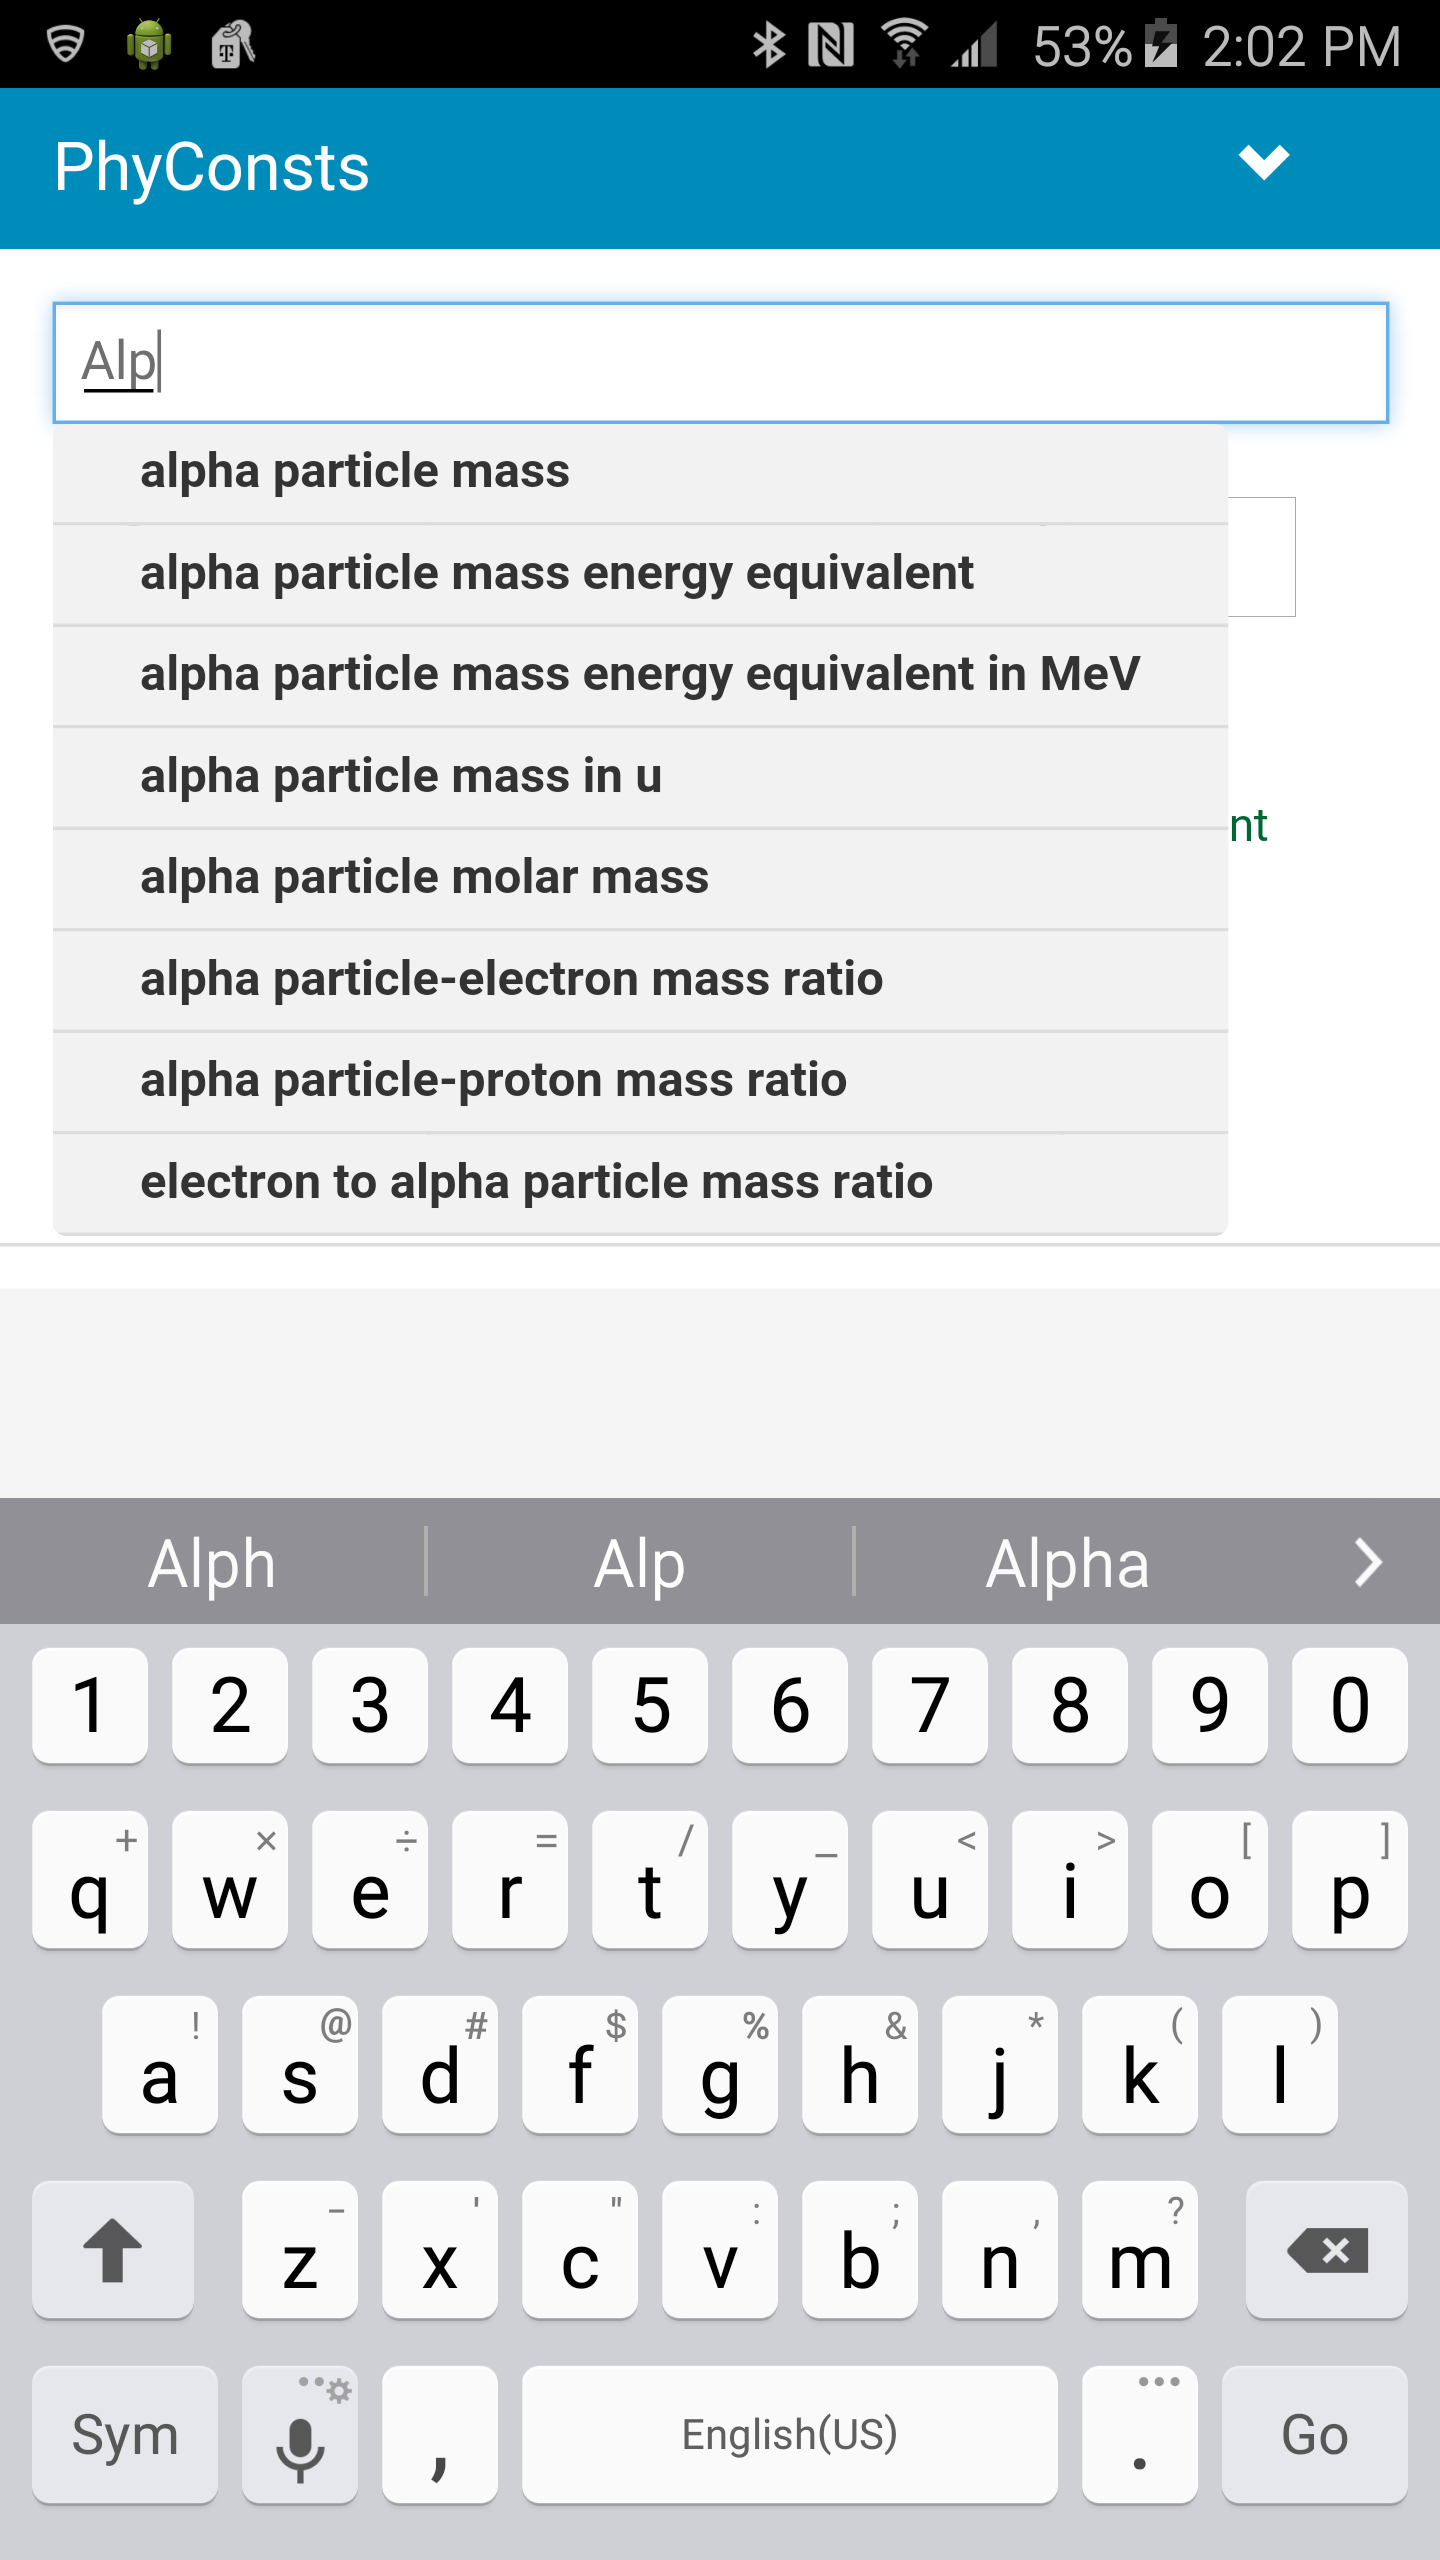Tap the battery indicator icon
Screen dimensions: 1440x2560
(x=1161, y=44)
